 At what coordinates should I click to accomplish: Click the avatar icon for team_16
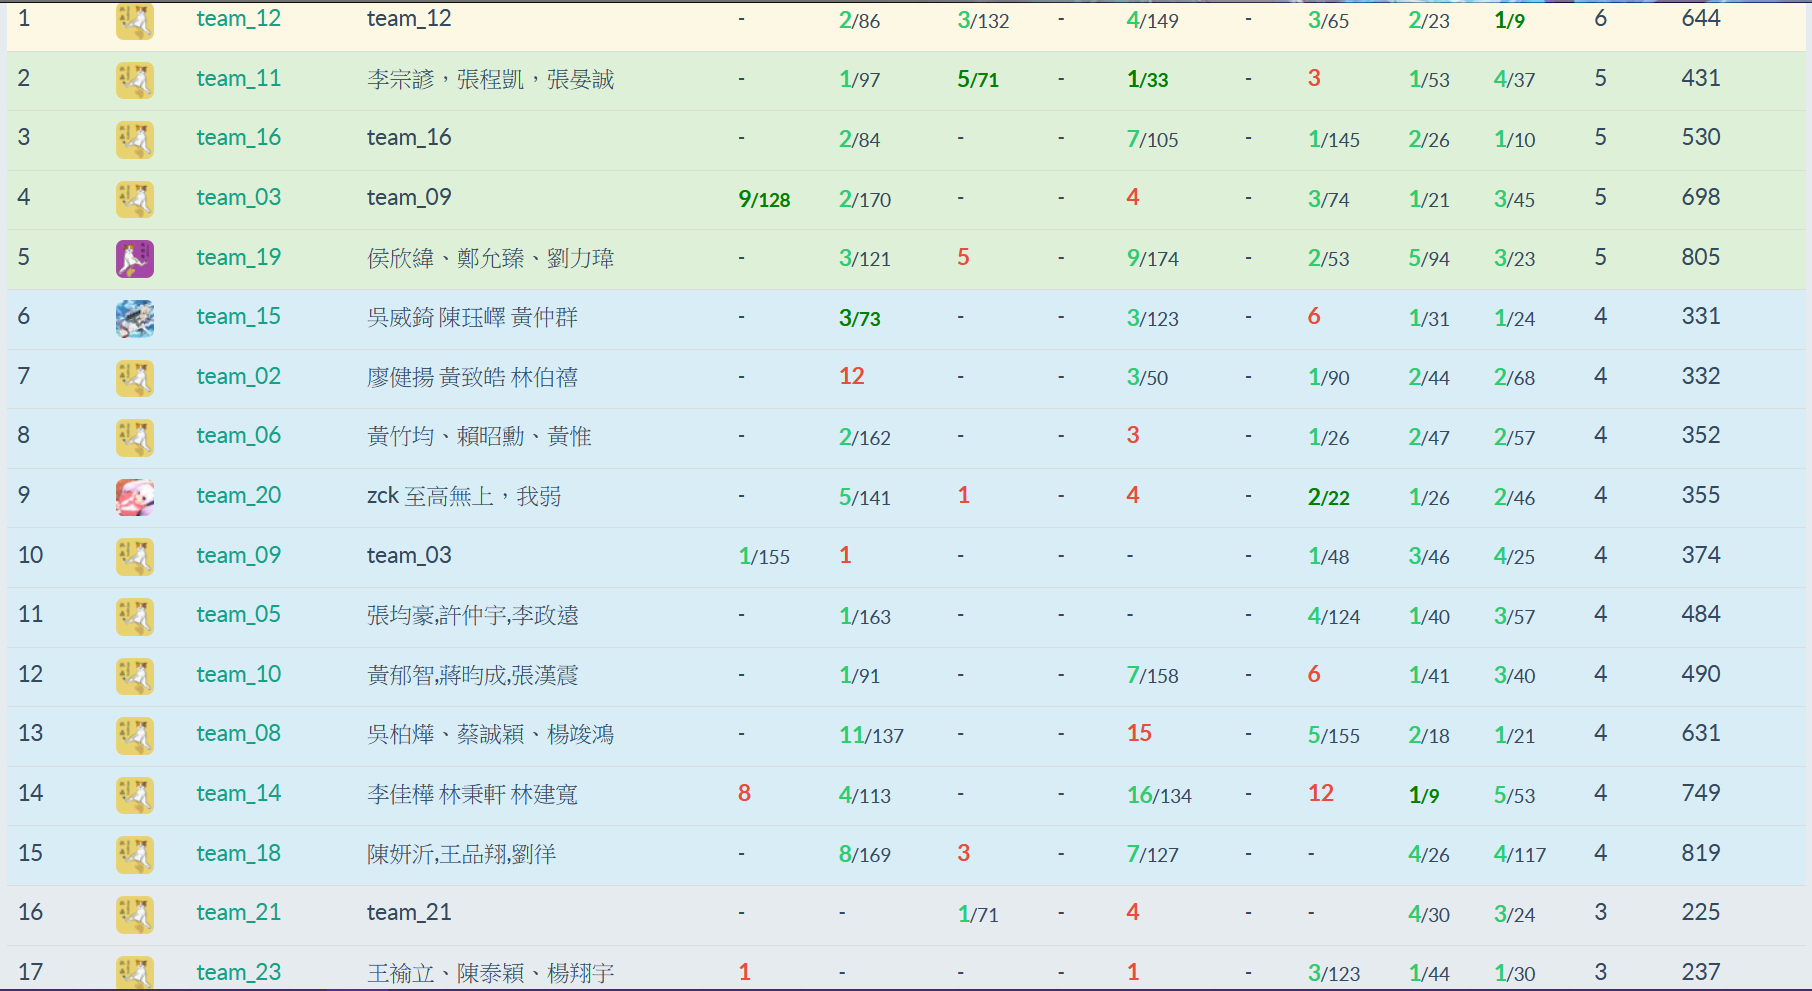click(x=135, y=140)
